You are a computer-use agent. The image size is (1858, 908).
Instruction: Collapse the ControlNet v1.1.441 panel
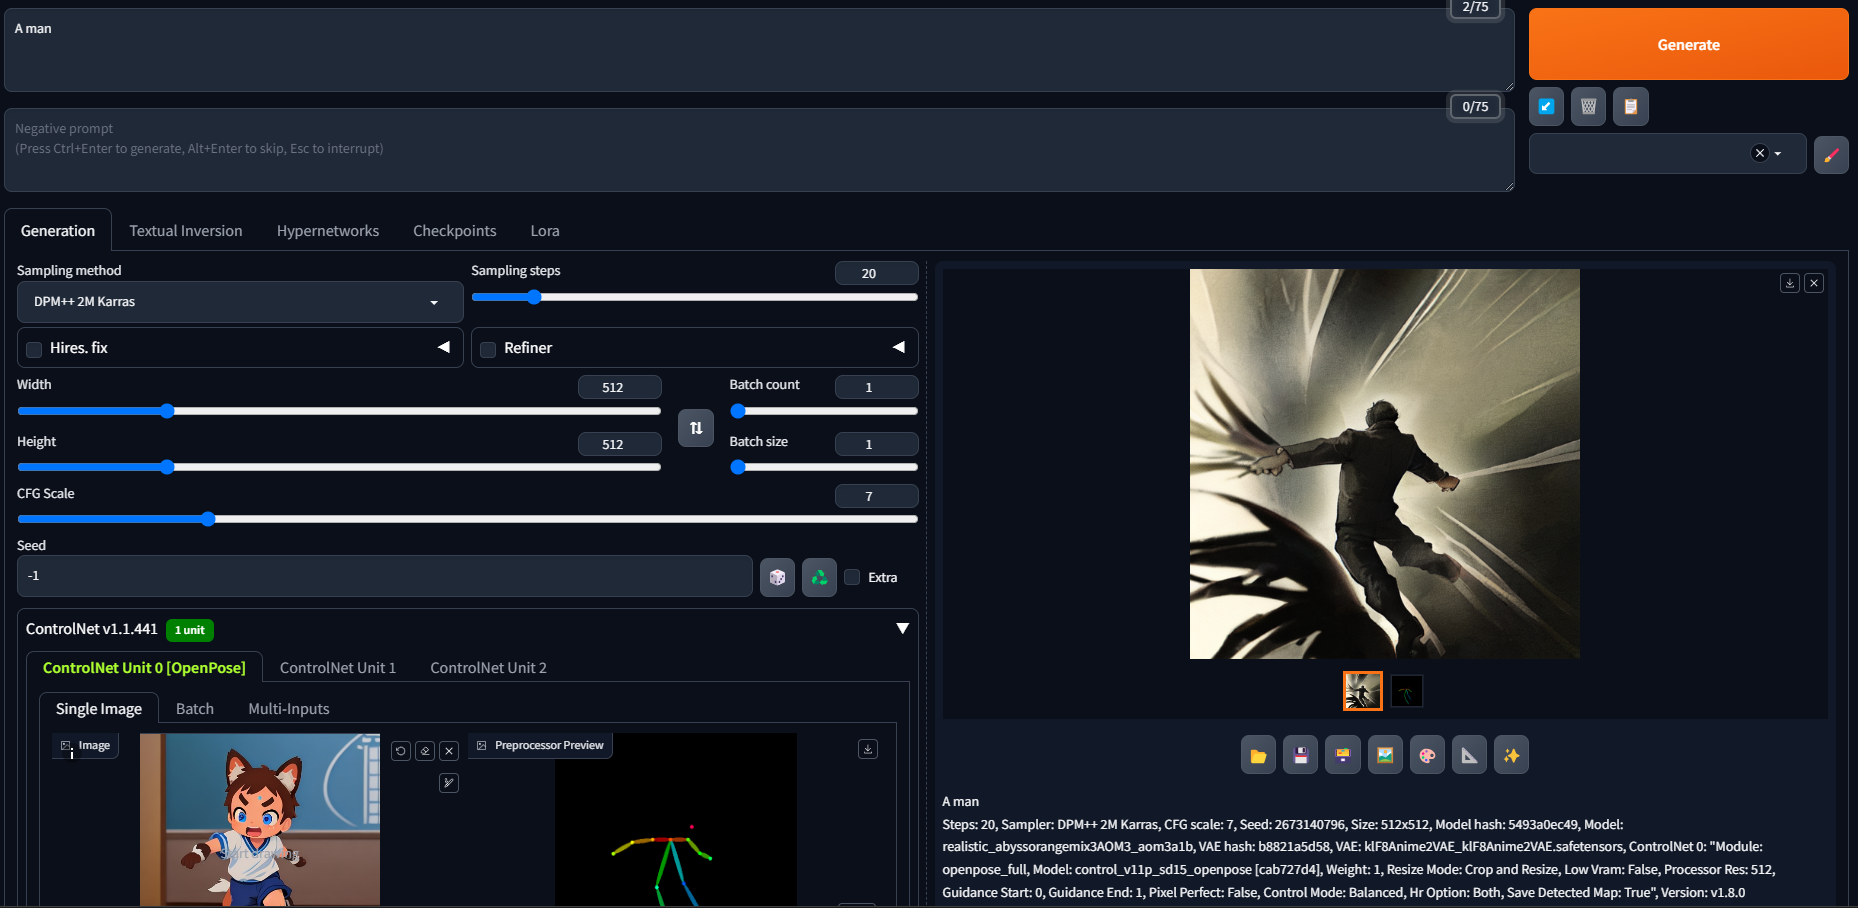902,628
